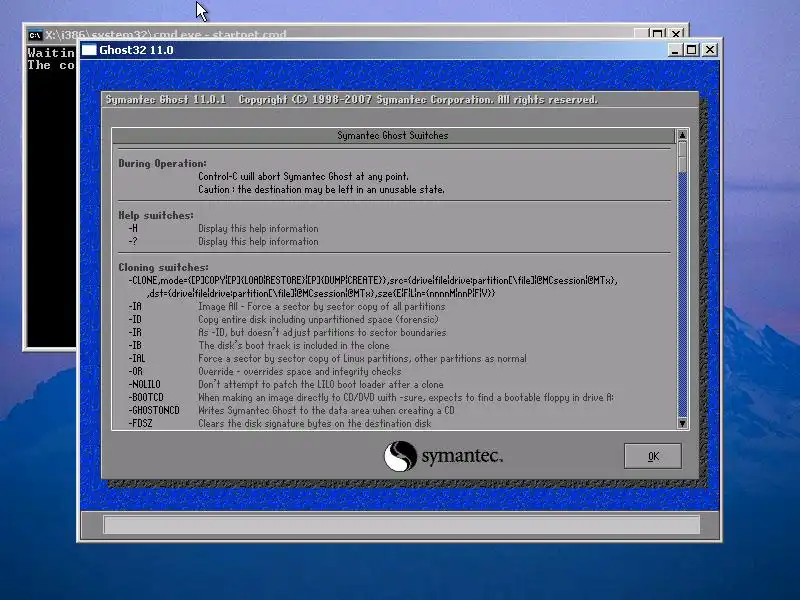Select the -FDSZ switch entry

140,423
